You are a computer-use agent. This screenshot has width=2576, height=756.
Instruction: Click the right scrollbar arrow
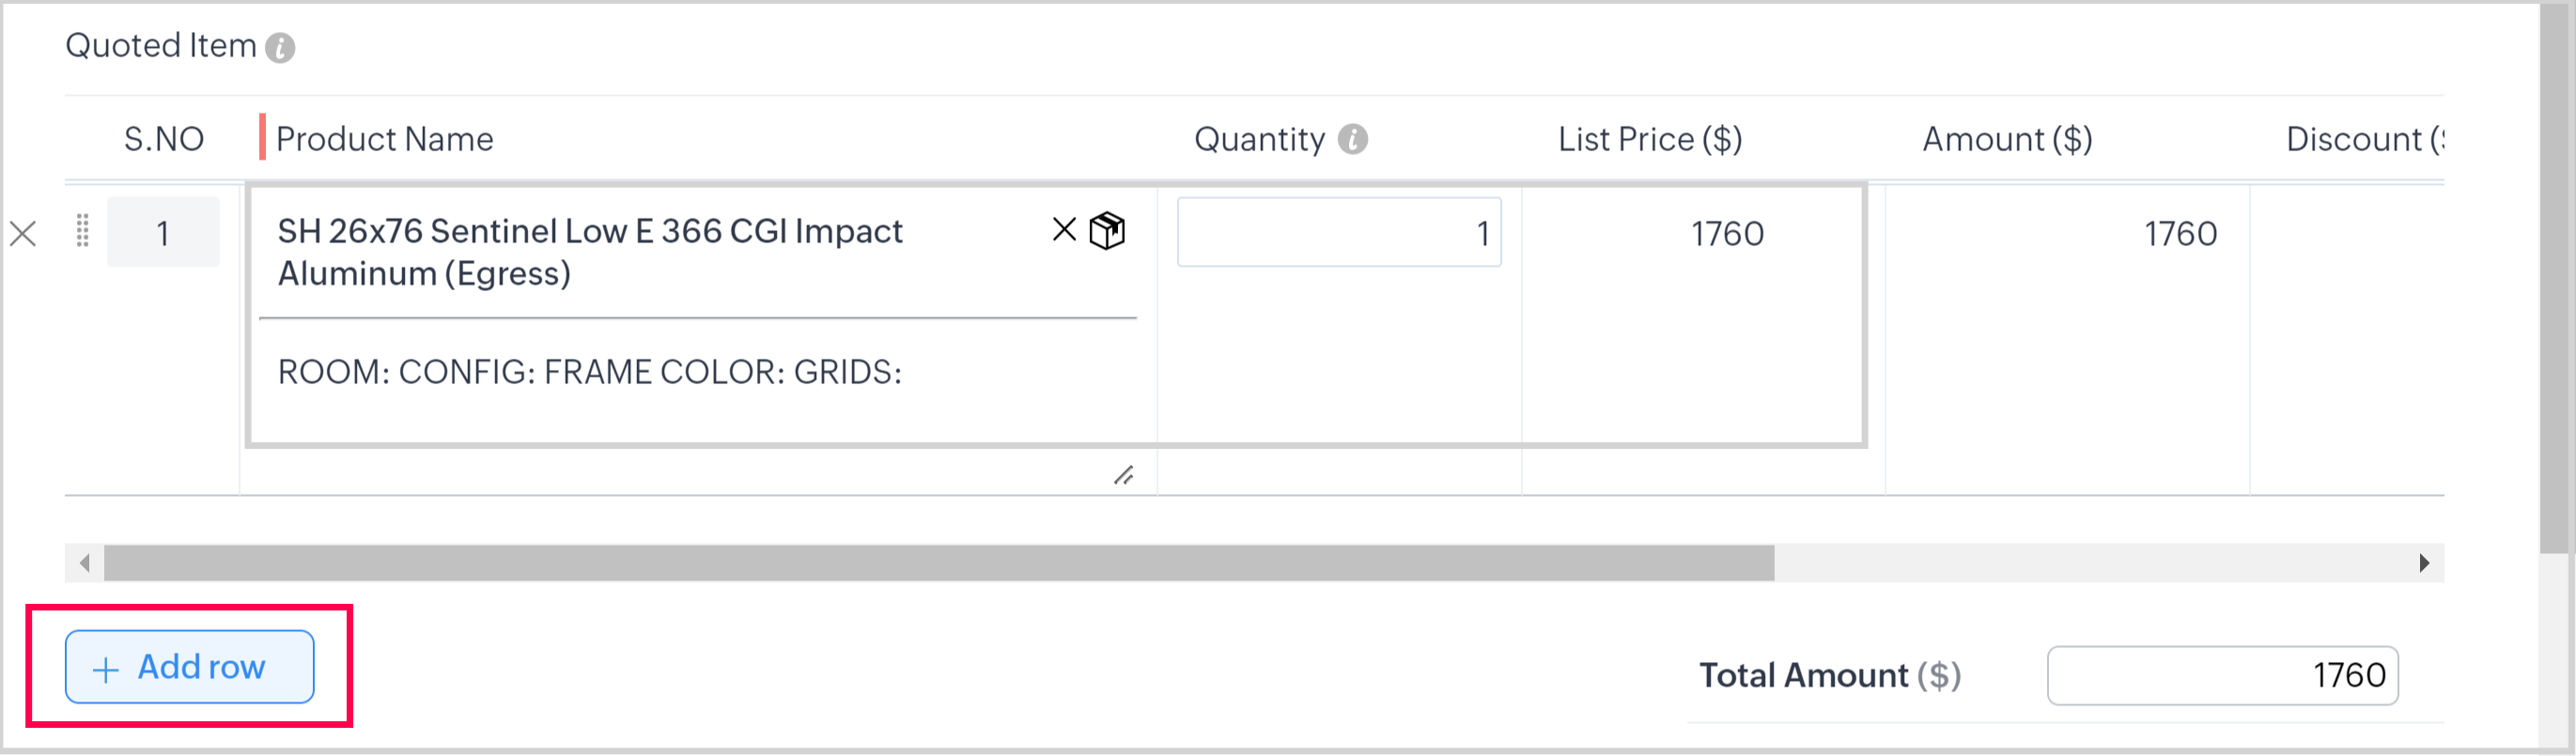point(2424,563)
